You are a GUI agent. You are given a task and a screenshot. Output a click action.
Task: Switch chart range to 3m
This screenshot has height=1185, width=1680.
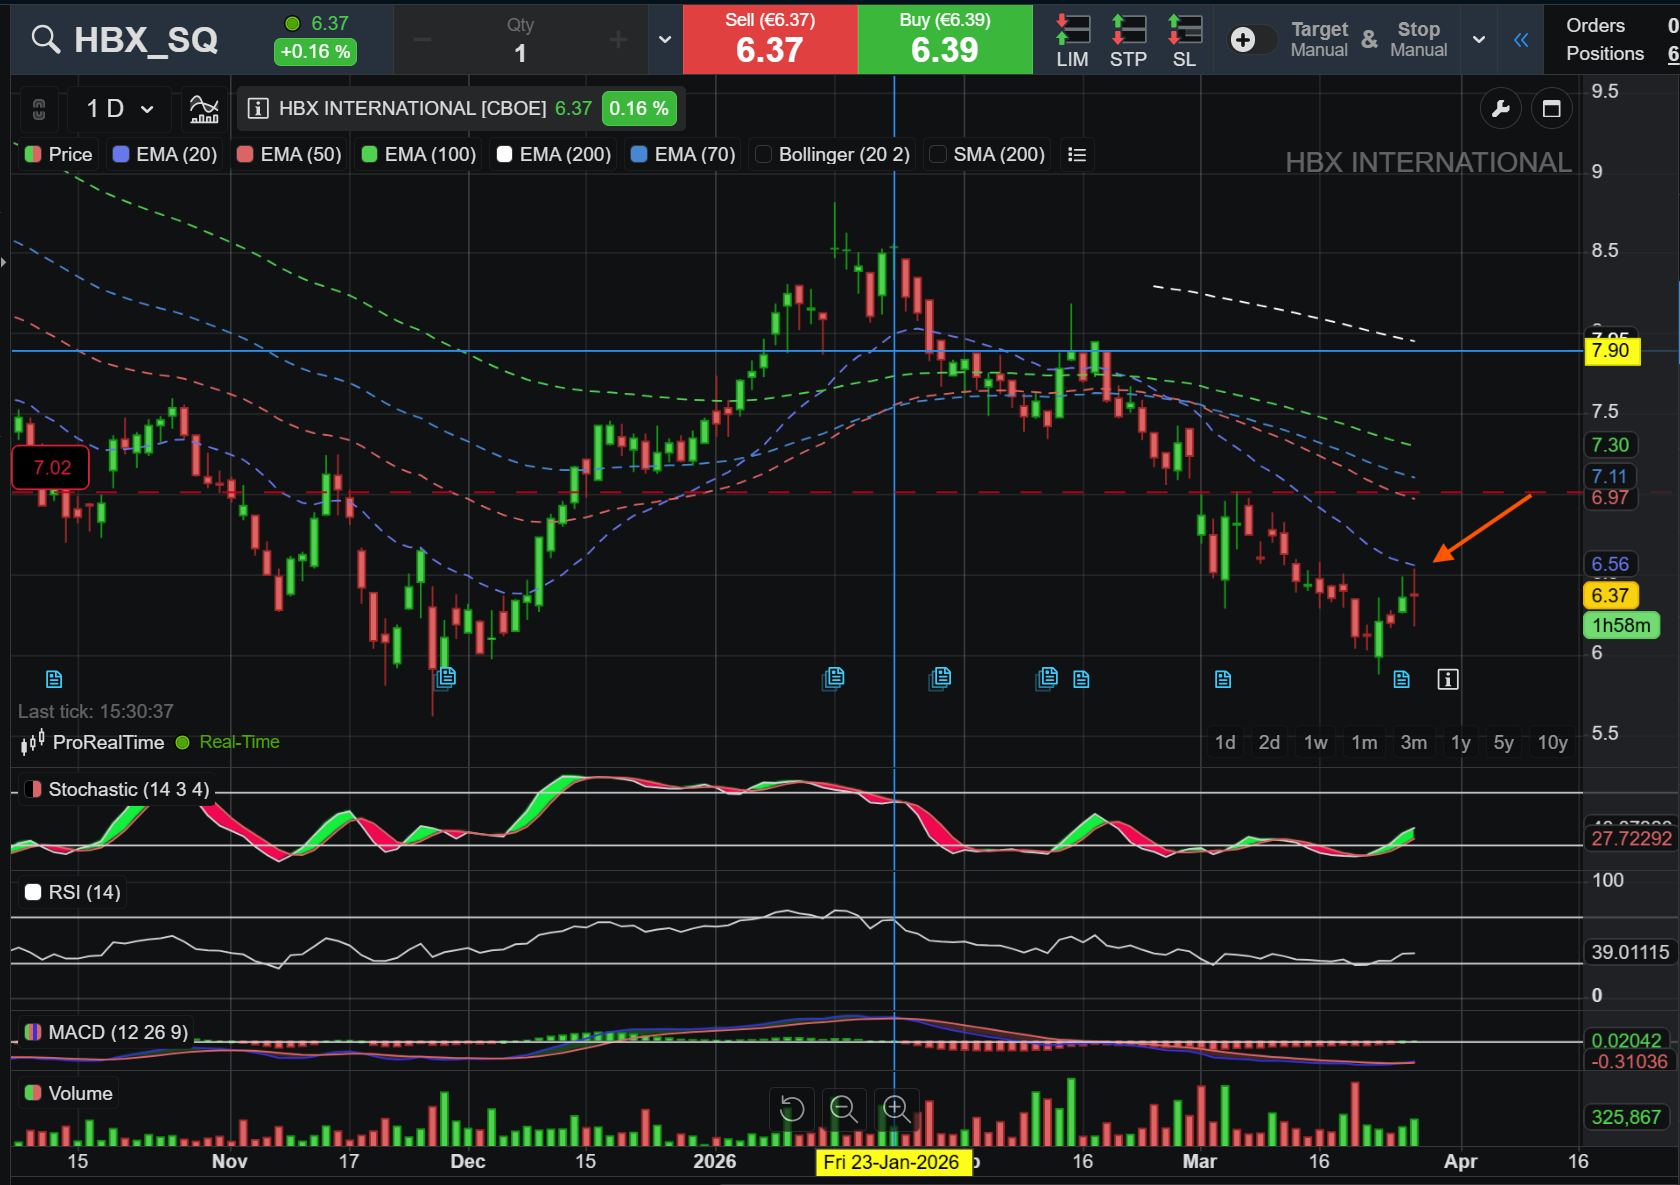1413,742
